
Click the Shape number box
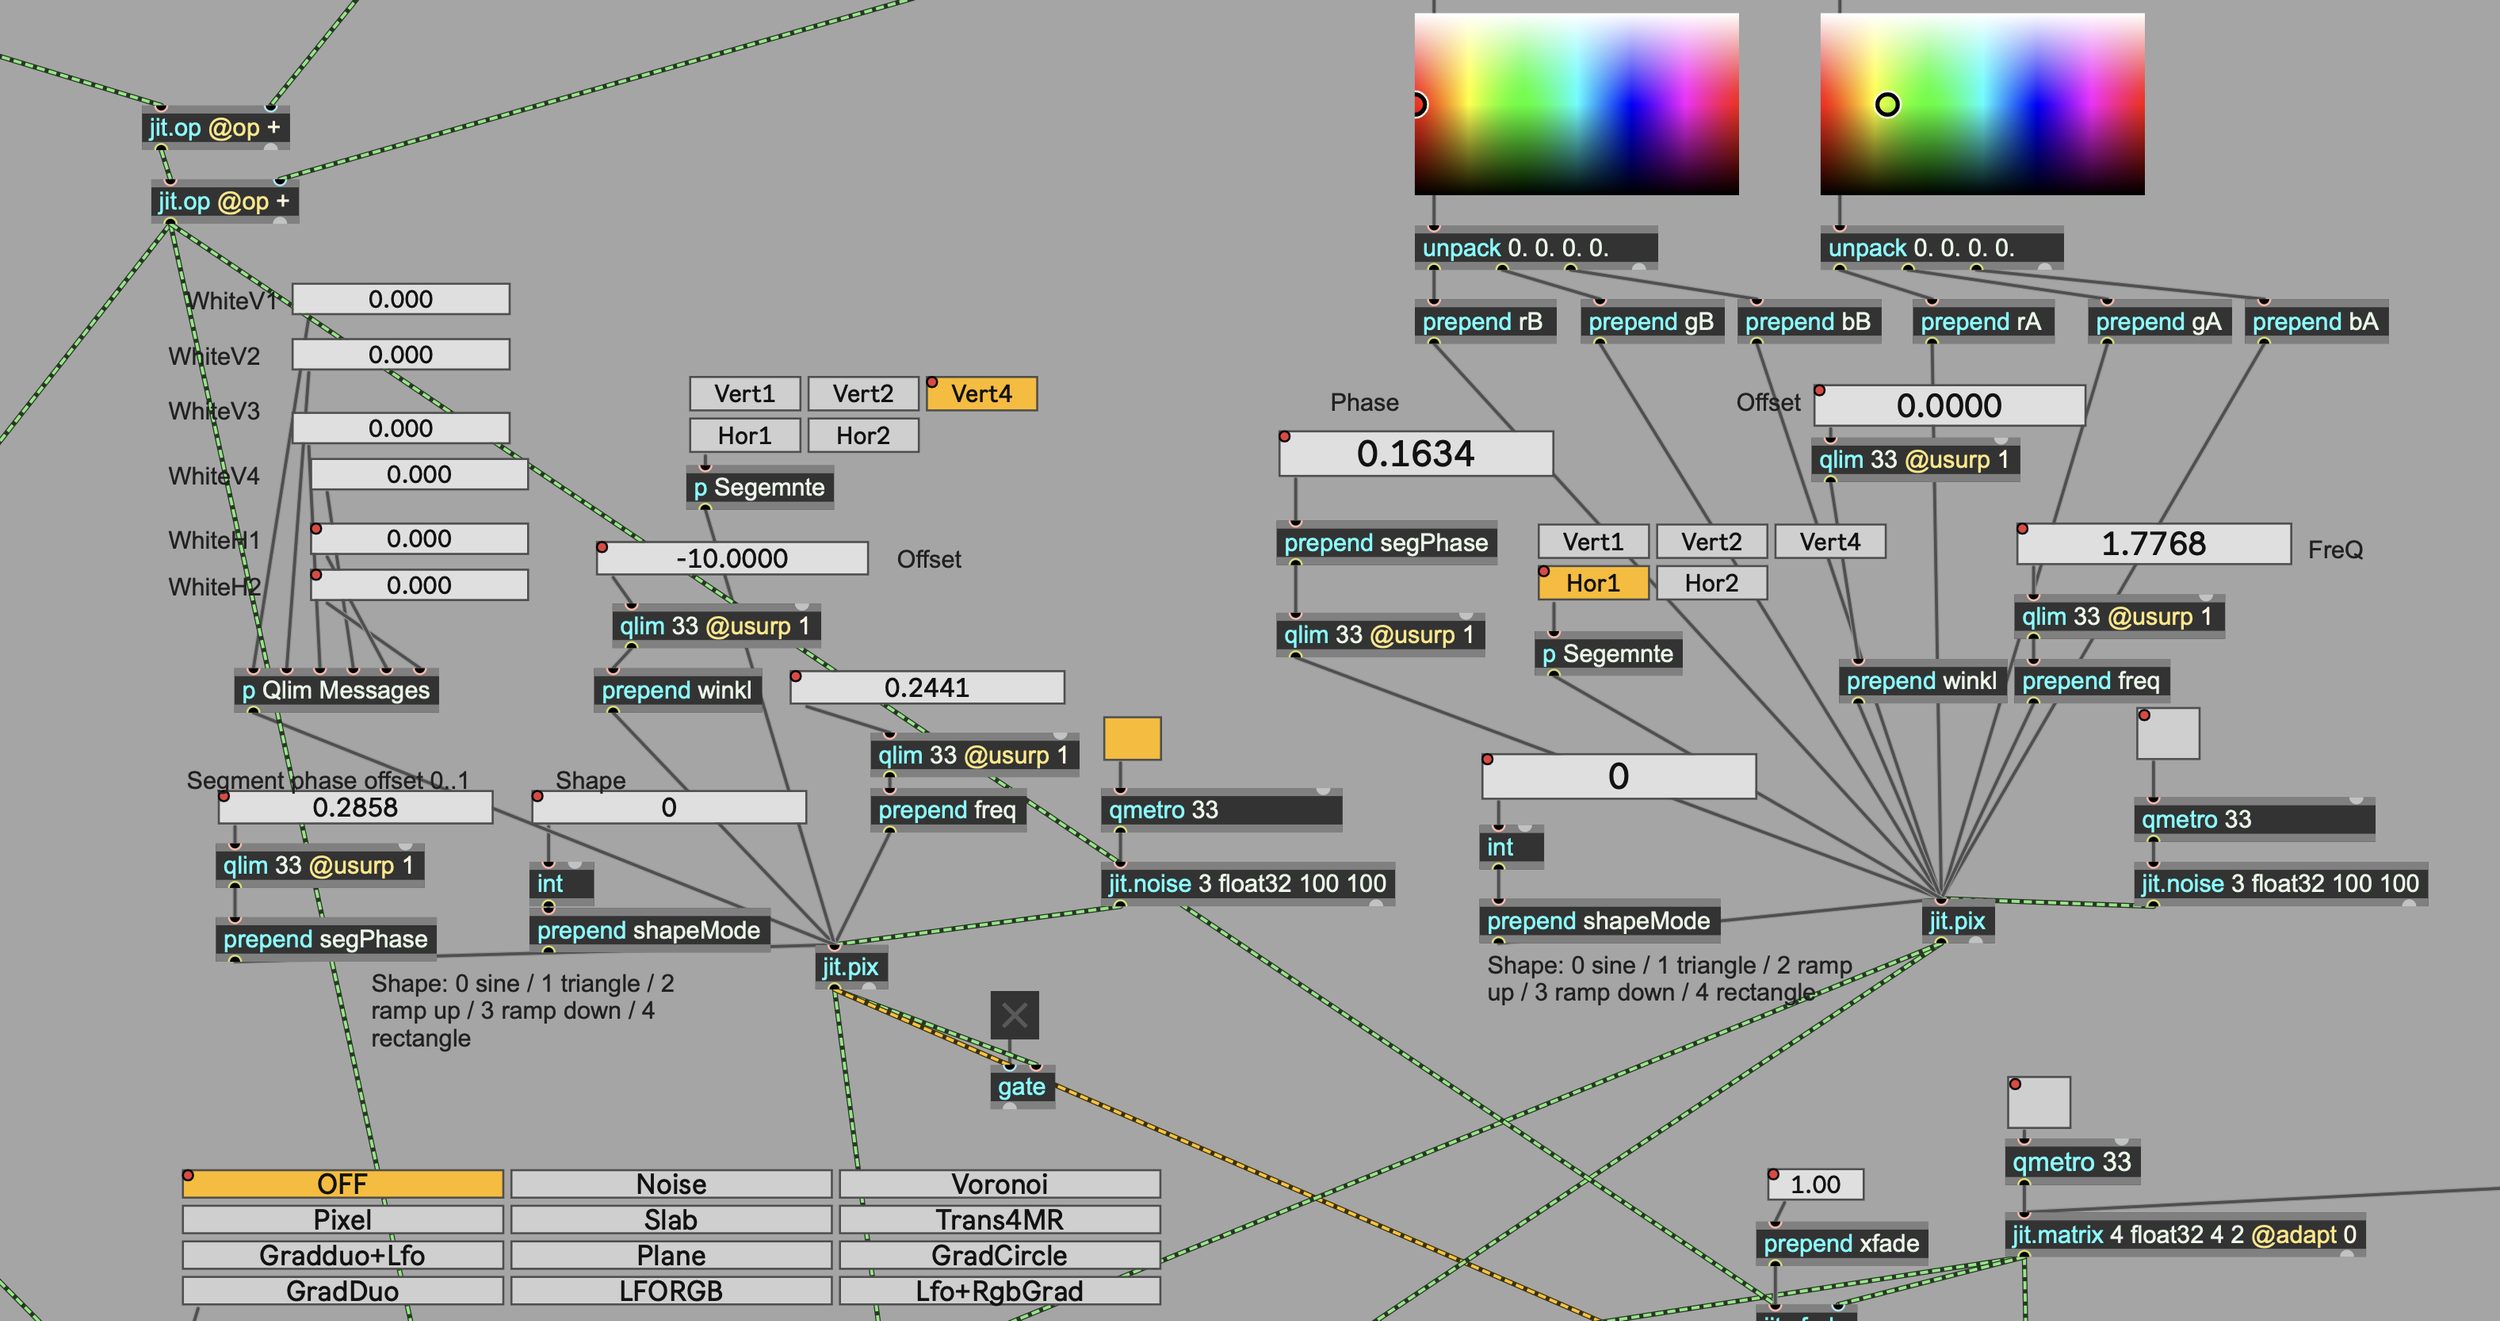click(668, 807)
